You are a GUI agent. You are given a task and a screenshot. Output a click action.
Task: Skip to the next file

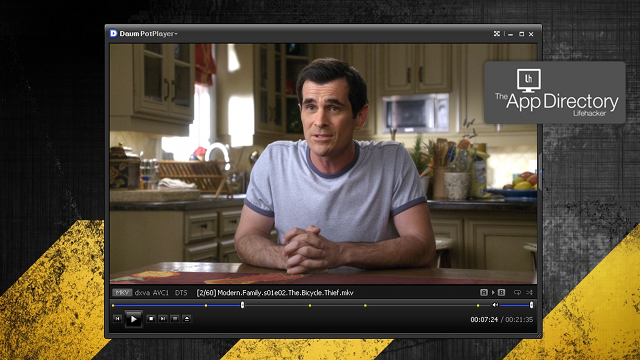tap(163, 318)
